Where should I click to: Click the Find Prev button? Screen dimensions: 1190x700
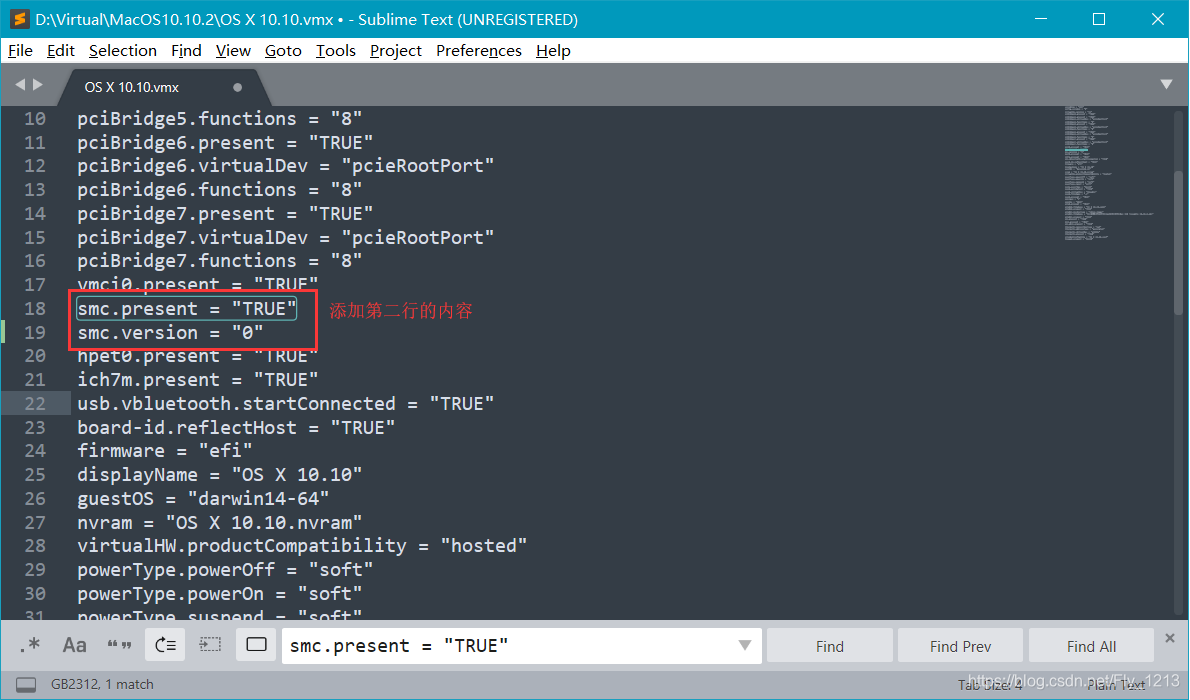tap(960, 646)
